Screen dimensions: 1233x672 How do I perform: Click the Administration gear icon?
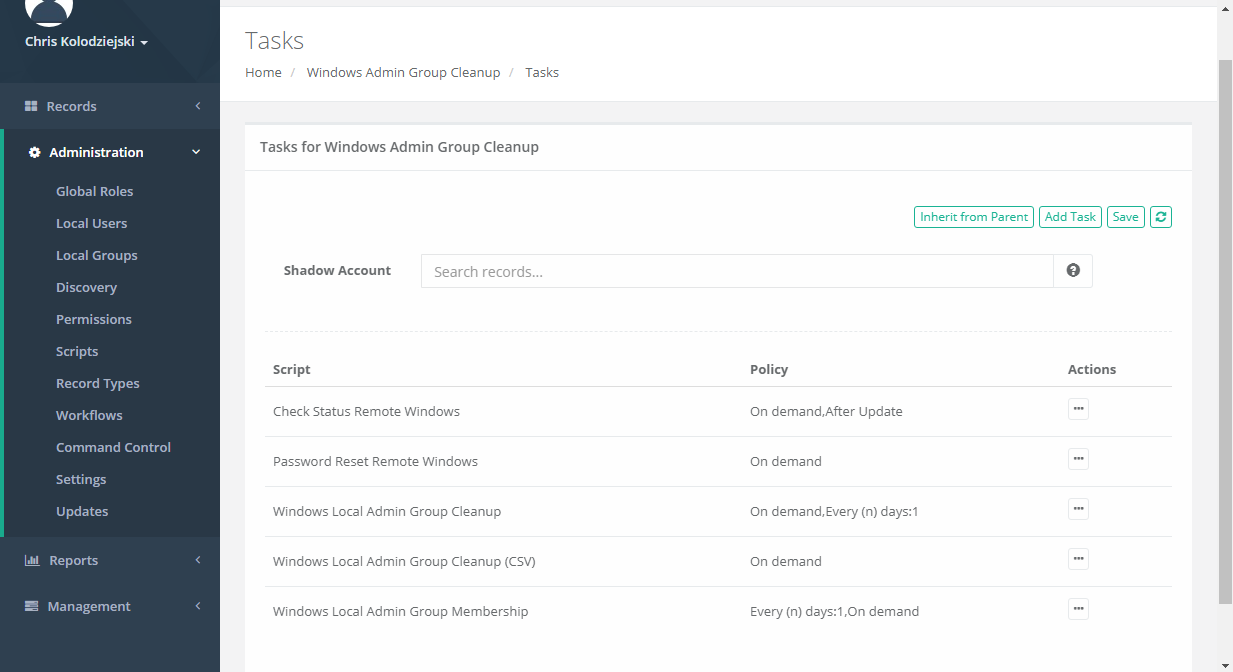[35, 152]
